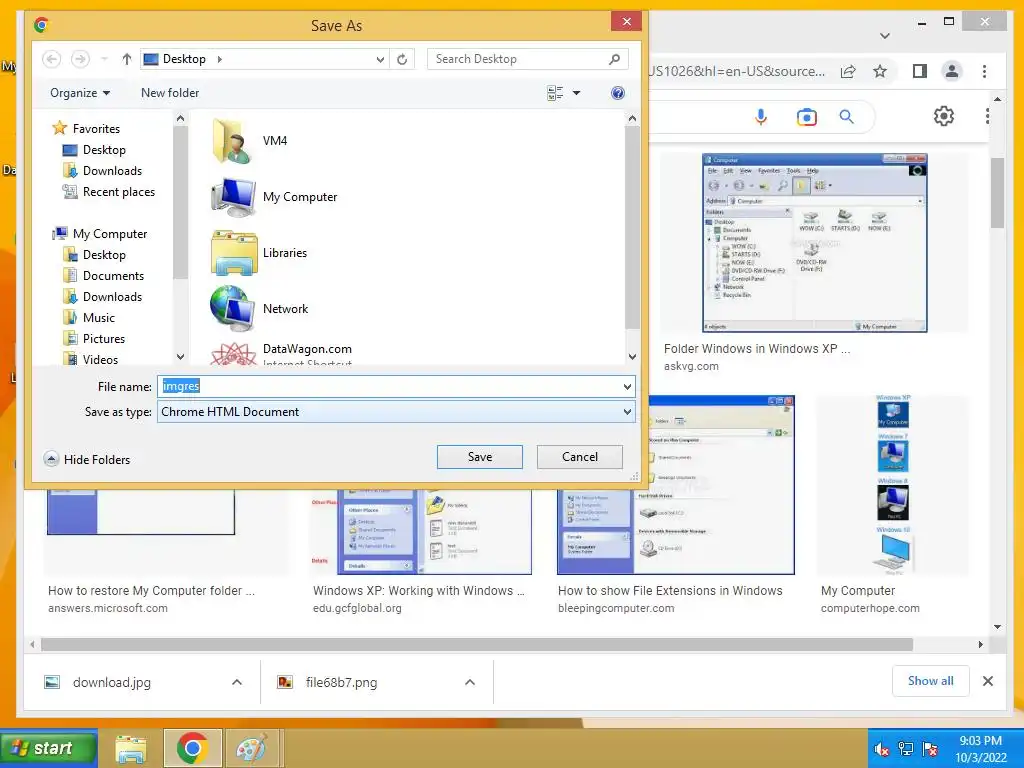The width and height of the screenshot is (1024, 768).
Task: Click the Forward arrow in Save As dialog
Action: pyautogui.click(x=80, y=59)
